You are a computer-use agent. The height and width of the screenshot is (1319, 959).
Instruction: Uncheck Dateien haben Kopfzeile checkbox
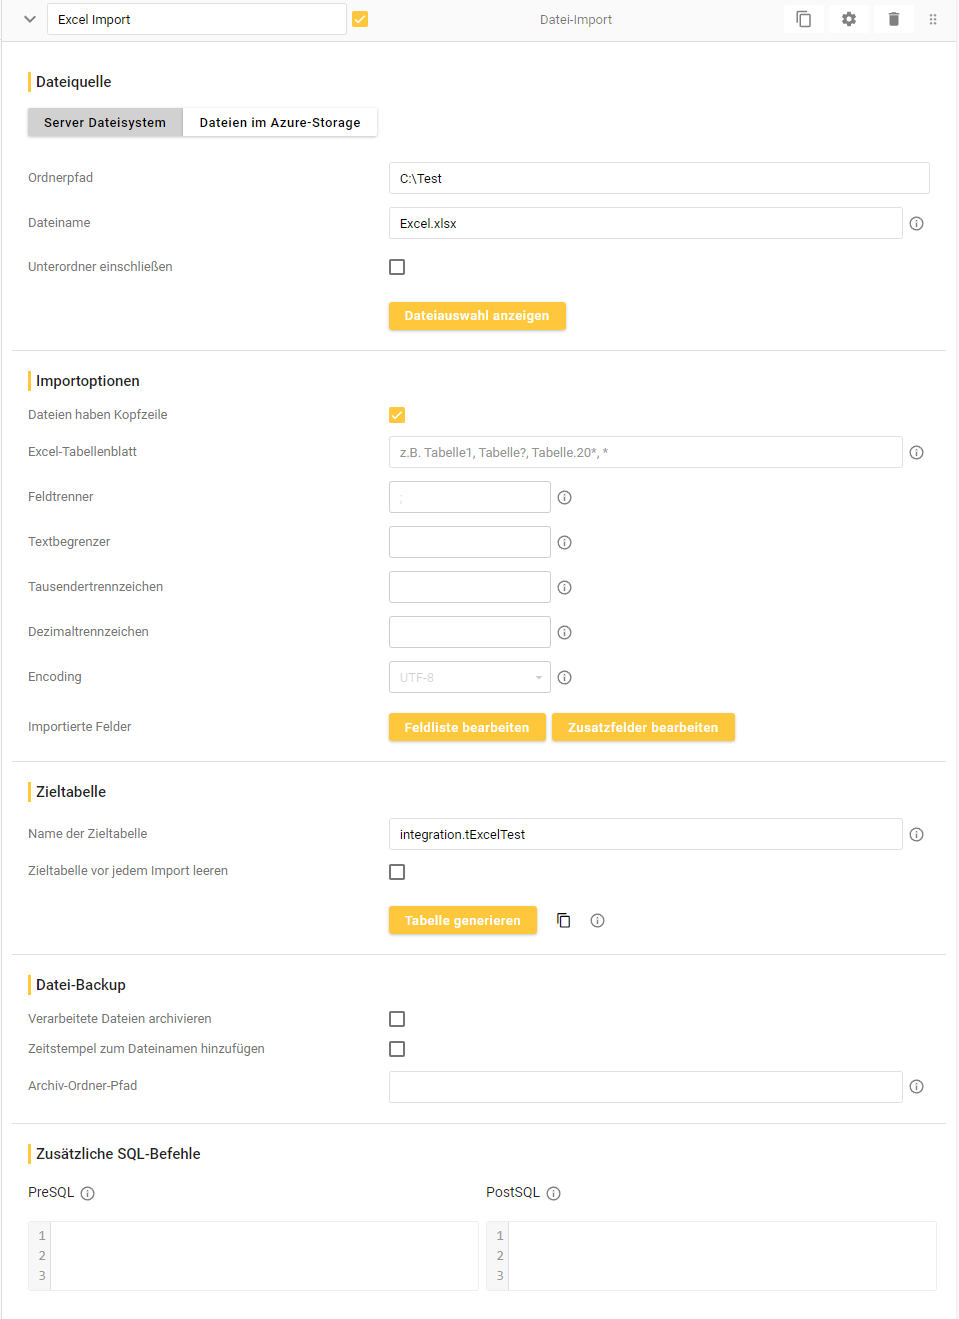click(397, 415)
